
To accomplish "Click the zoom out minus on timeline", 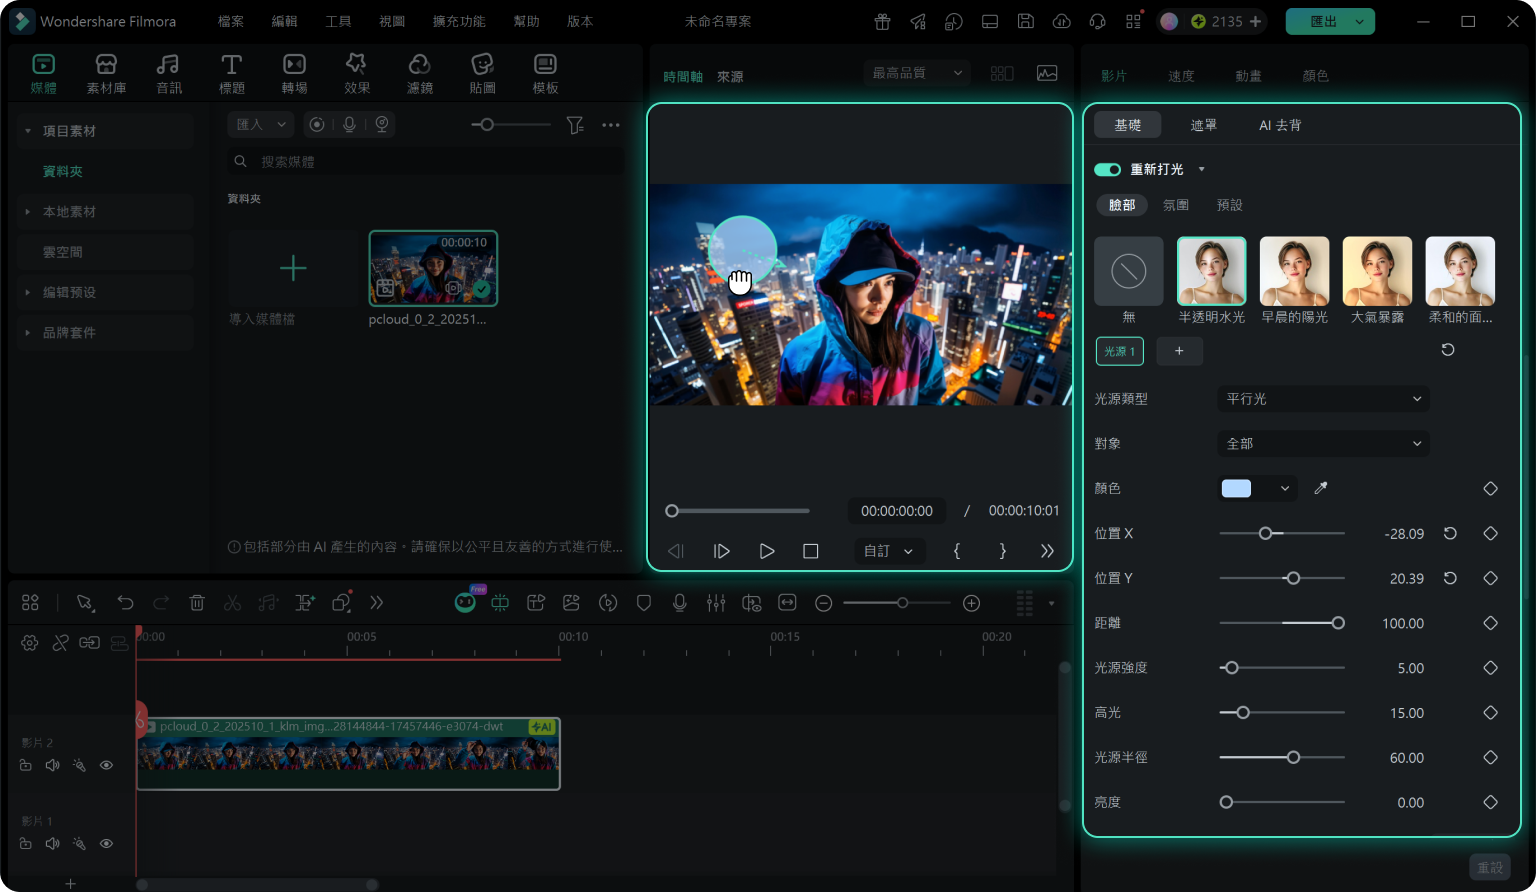I will tap(824, 603).
